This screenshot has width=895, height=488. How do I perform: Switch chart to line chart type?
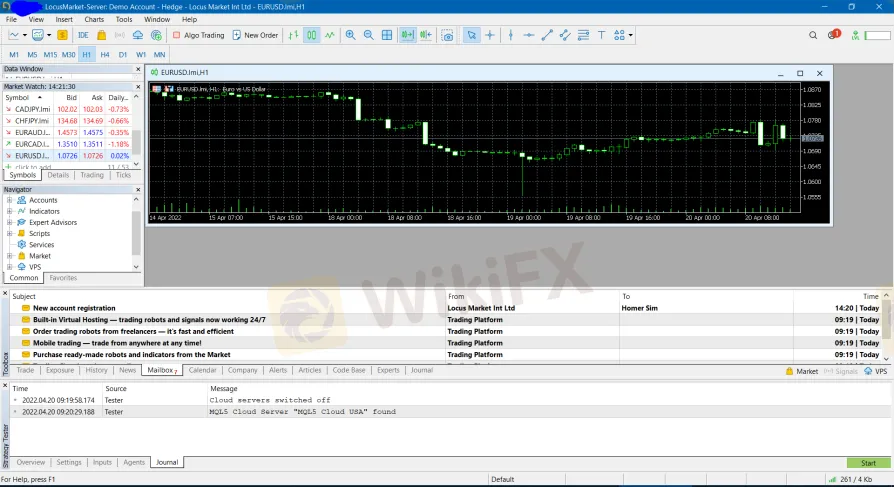[x=330, y=35]
